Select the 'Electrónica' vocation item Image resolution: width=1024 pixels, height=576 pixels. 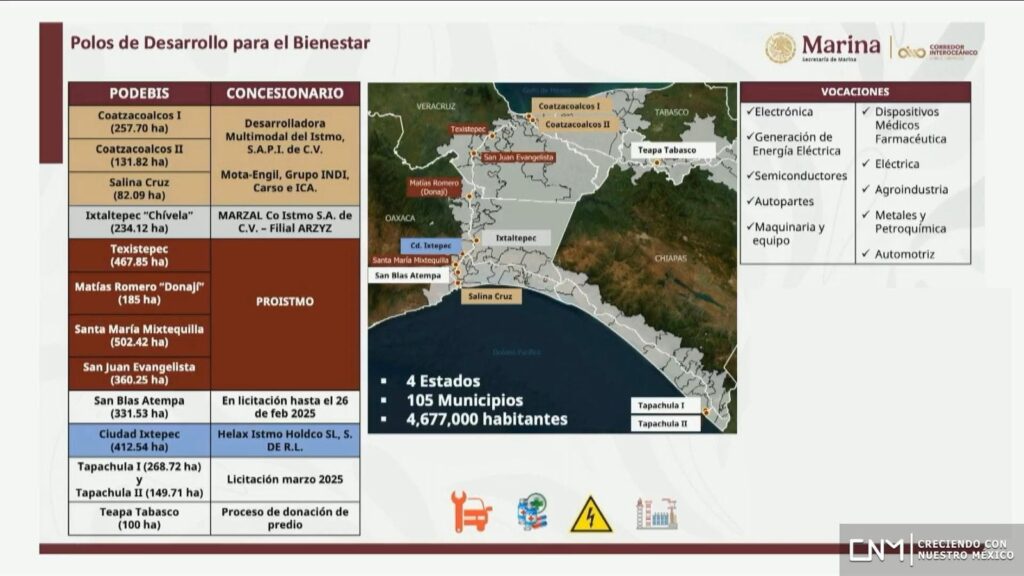click(780, 112)
